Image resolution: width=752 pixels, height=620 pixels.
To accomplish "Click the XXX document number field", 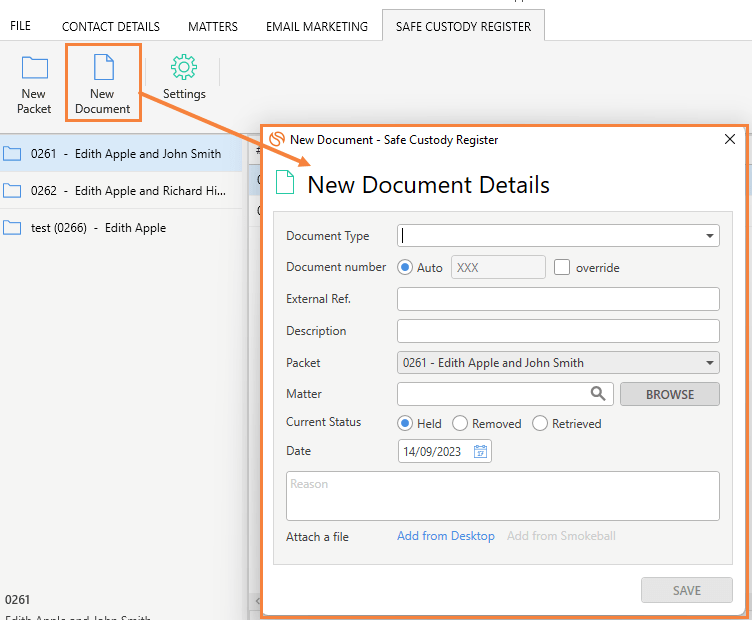I will [x=498, y=268].
